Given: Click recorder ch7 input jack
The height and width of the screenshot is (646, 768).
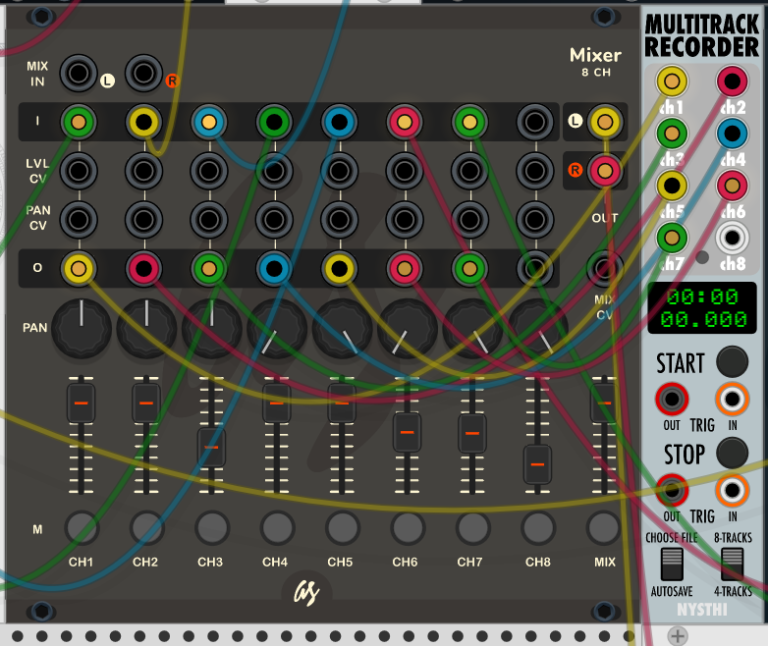Looking at the screenshot, I should pyautogui.click(x=672, y=238).
